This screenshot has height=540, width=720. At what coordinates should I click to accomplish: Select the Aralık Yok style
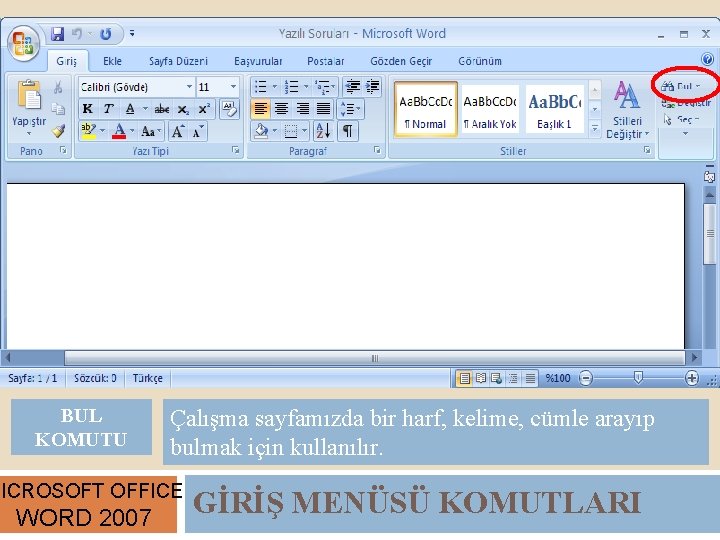tap(490, 109)
